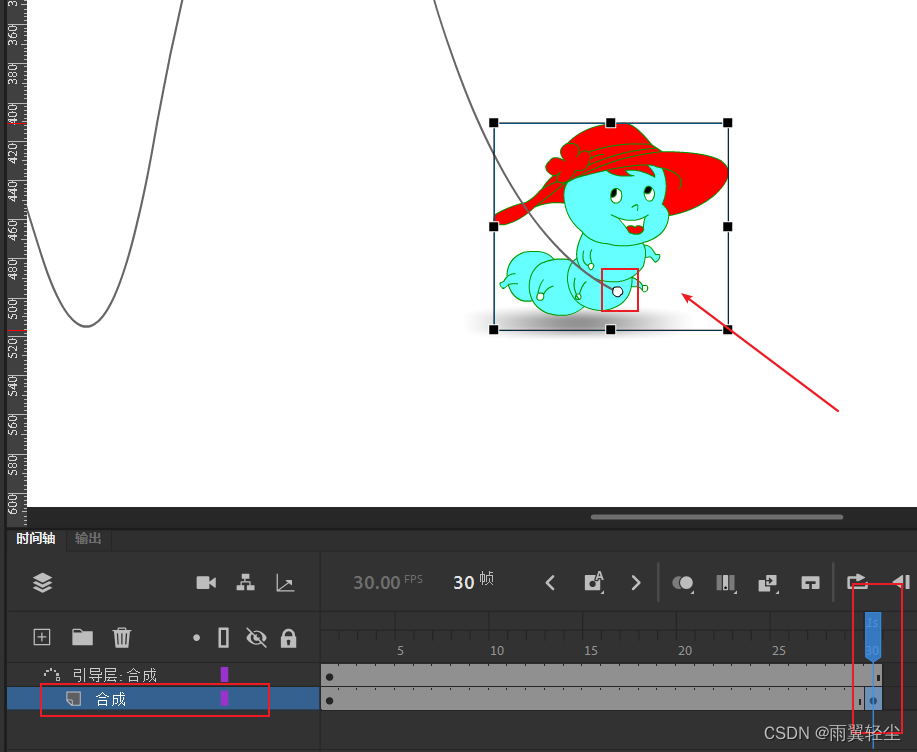Create a new layer folder
Screen dimensions: 917x752
82,637
